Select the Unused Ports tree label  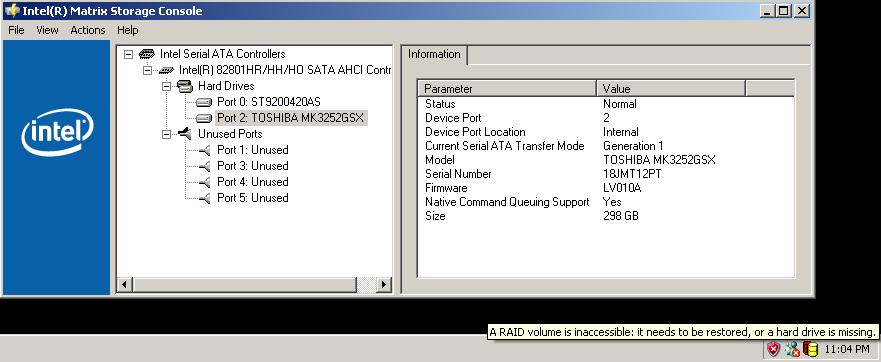click(230, 134)
